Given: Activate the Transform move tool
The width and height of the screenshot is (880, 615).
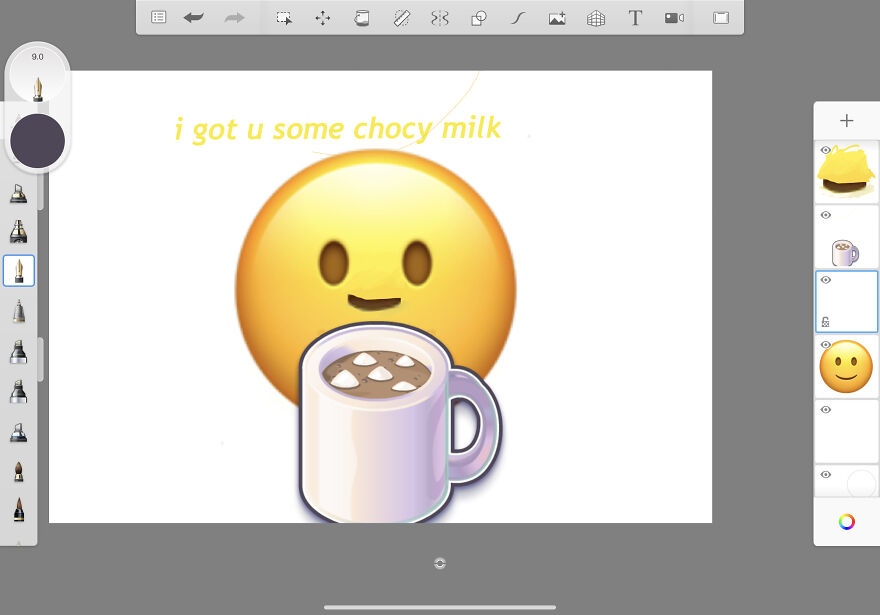Looking at the screenshot, I should 323,18.
